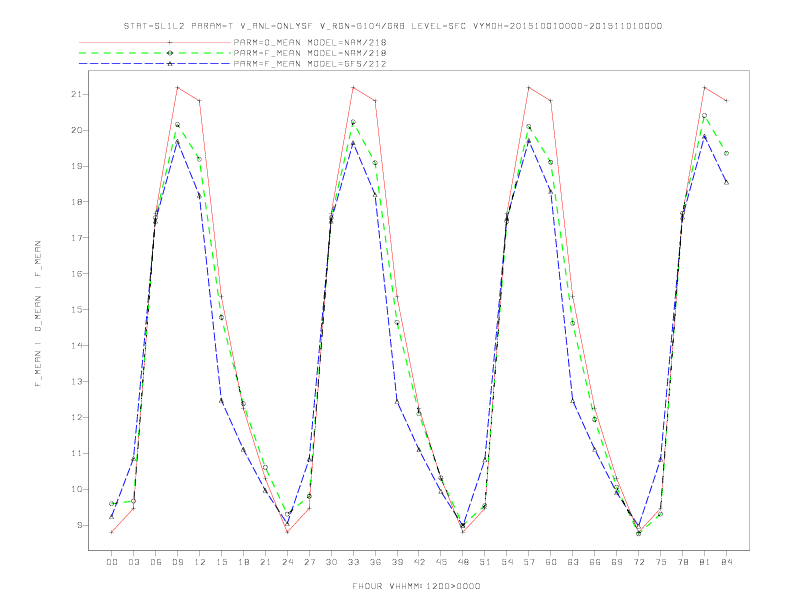The height and width of the screenshot is (612, 792).
Task: Click x-axis tick label 54
Action: [x=507, y=562]
